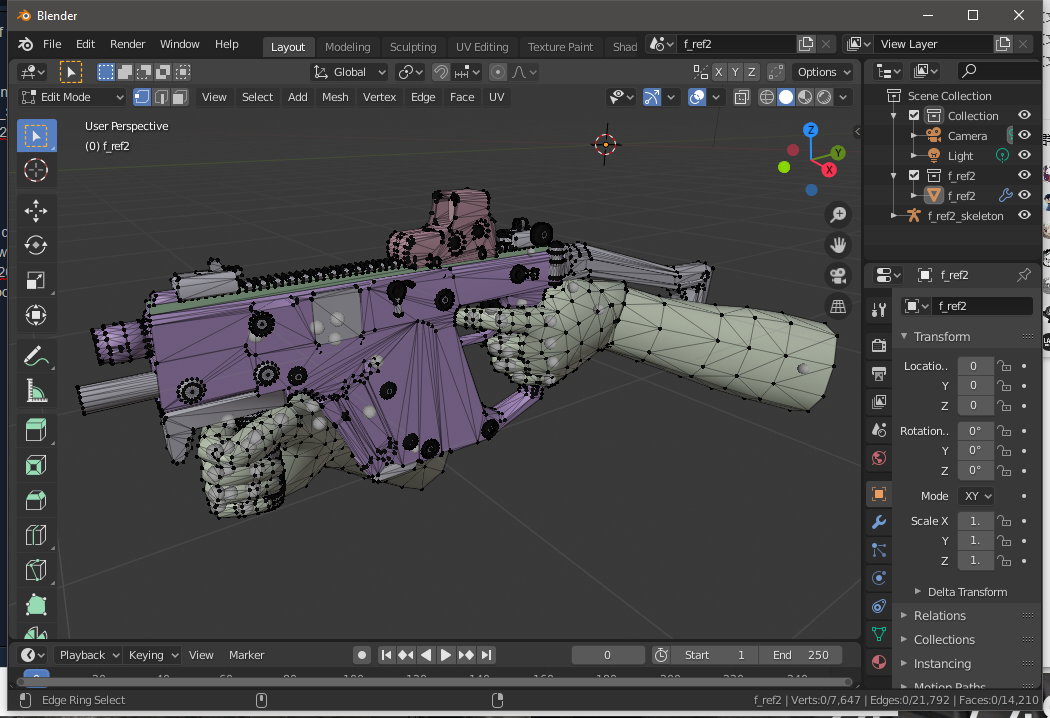Open the Mesh menu
The width and height of the screenshot is (1050, 718).
click(x=335, y=97)
